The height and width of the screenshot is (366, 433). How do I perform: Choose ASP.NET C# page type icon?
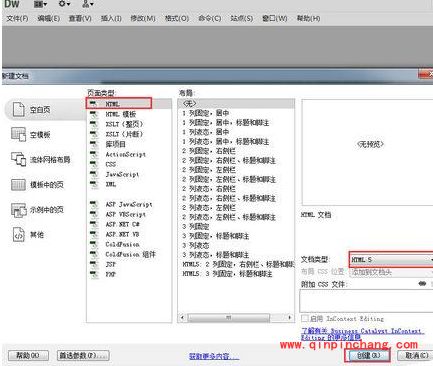click(x=94, y=224)
